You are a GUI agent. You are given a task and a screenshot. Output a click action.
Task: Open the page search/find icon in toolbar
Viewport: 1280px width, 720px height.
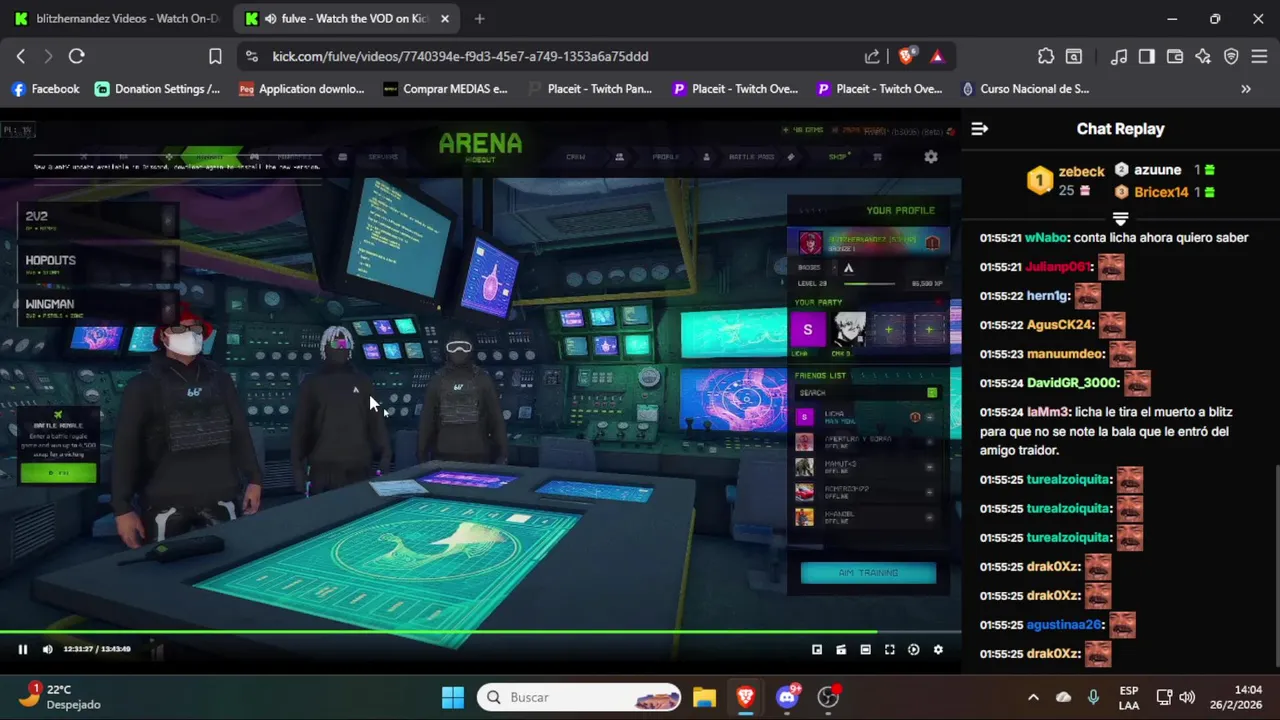coord(1074,56)
